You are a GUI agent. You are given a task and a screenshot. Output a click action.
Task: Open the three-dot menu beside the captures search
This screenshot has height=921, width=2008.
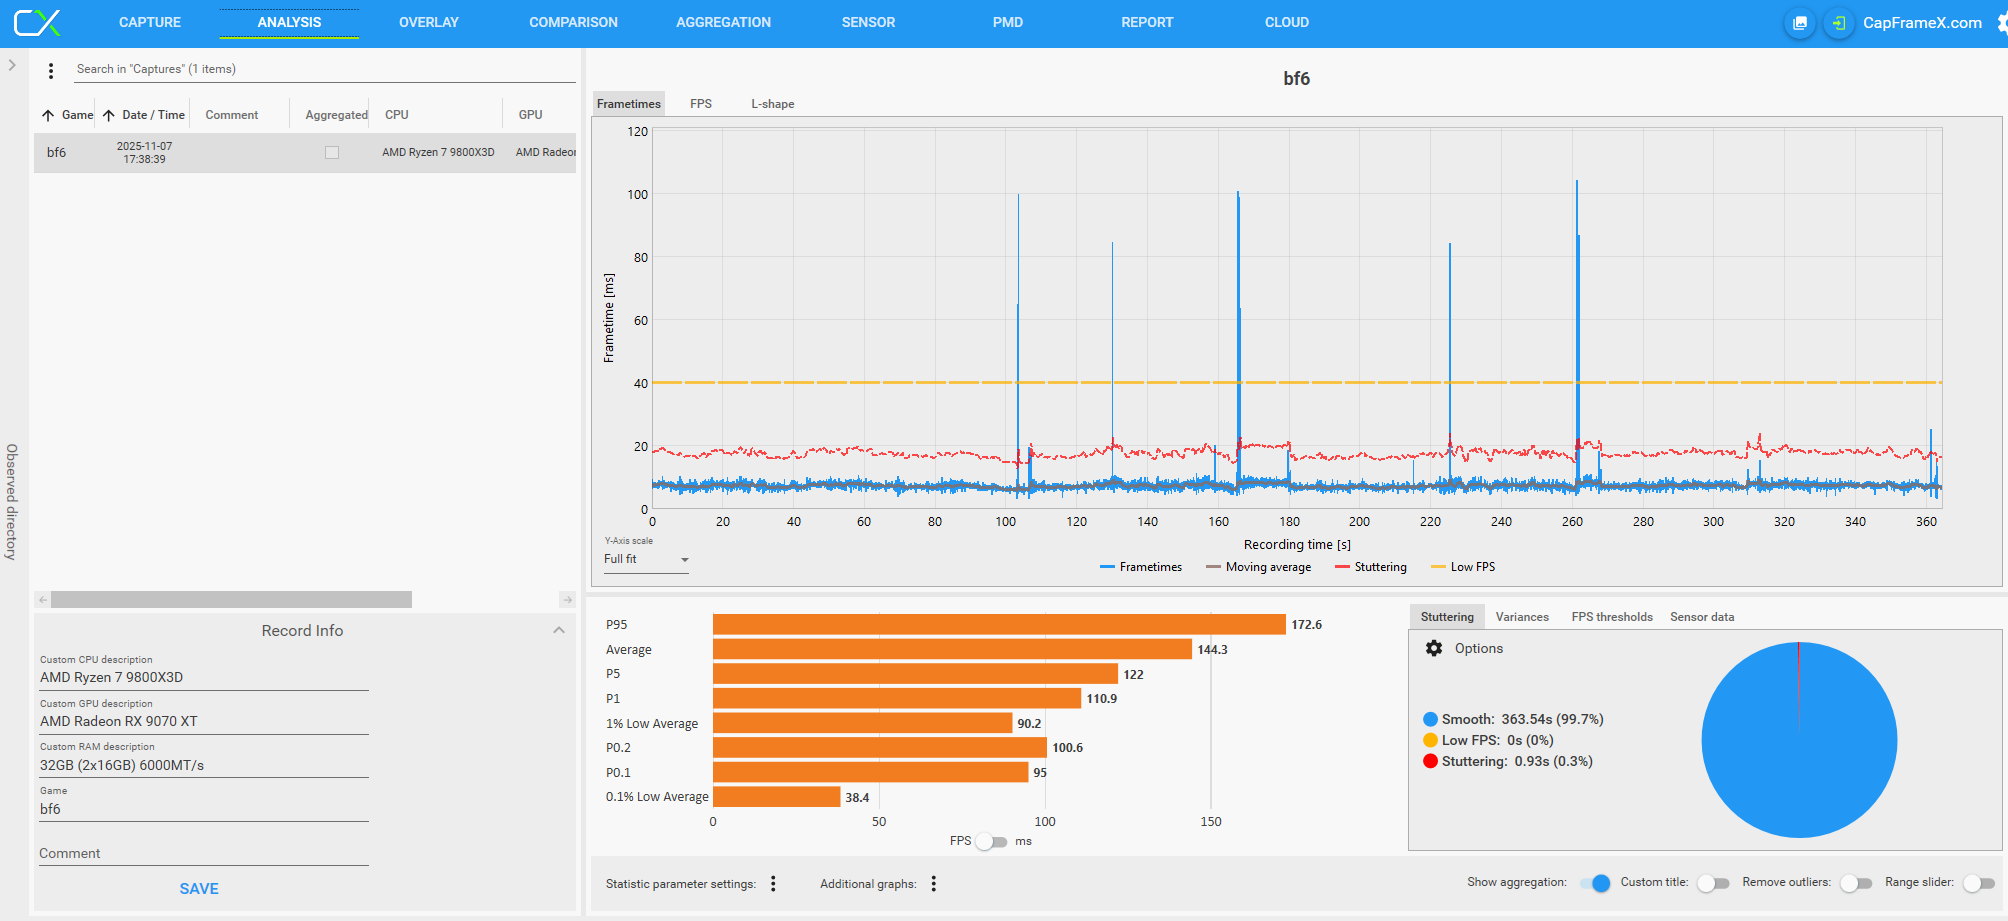[51, 70]
